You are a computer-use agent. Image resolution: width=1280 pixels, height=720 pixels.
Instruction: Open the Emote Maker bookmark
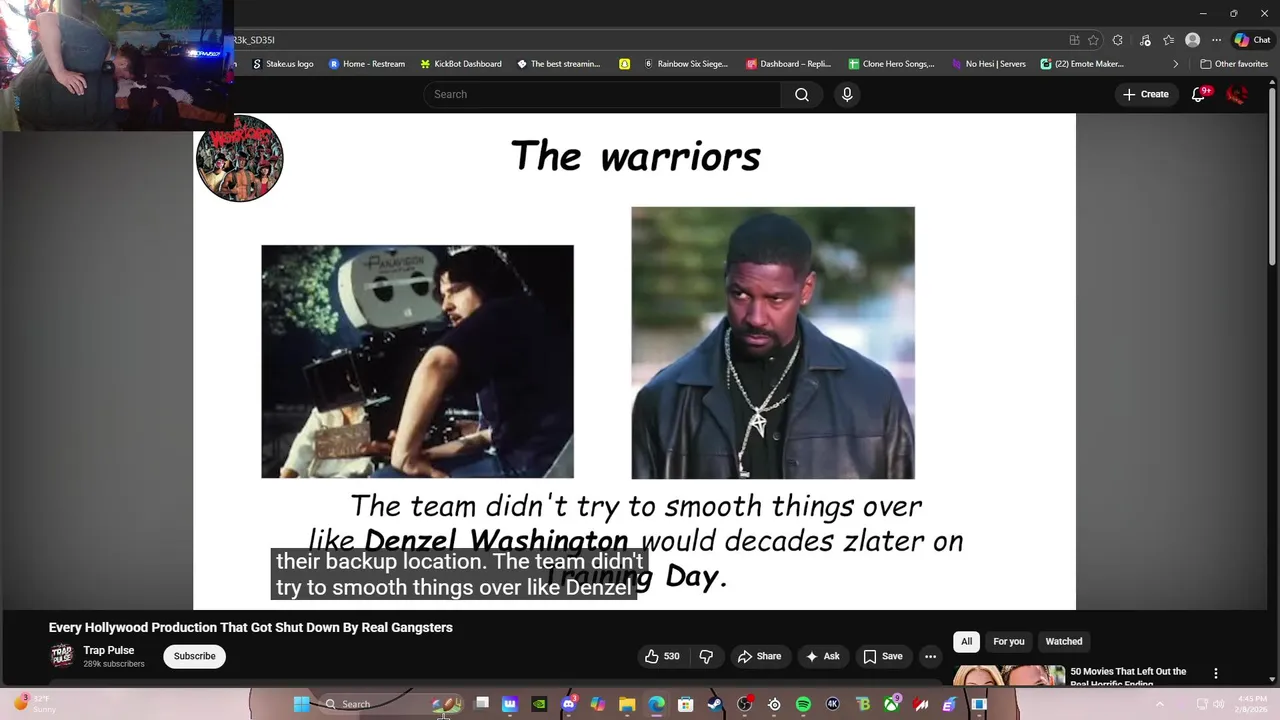[x=1082, y=64]
